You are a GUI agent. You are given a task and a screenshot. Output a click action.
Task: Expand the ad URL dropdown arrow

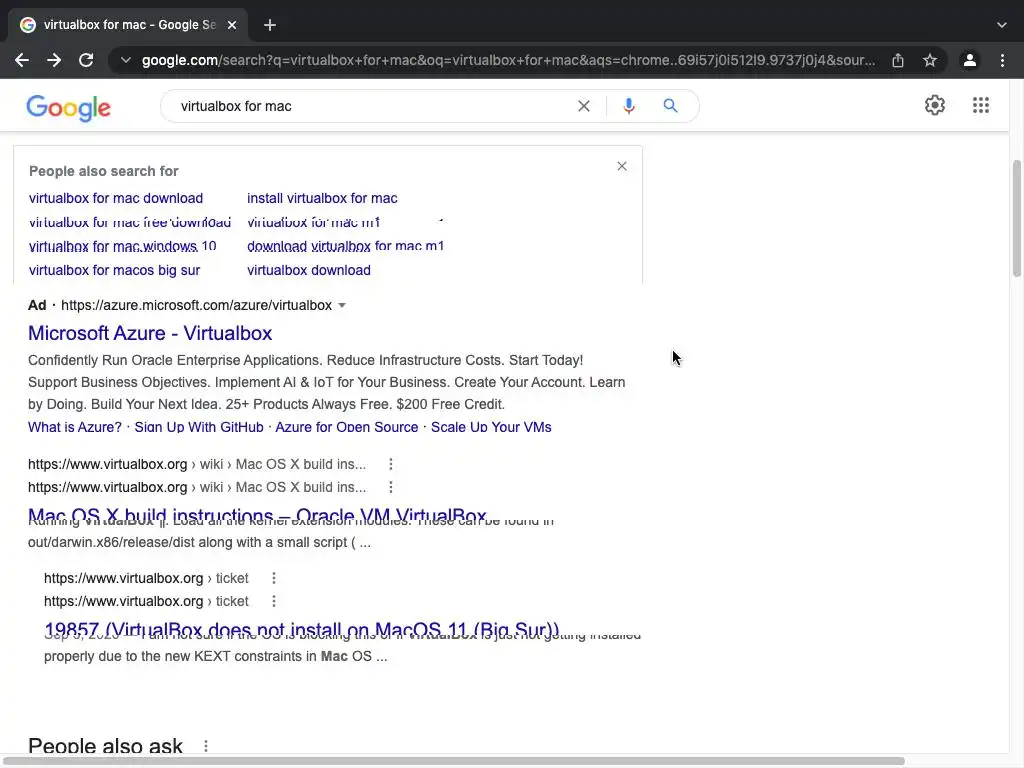pos(342,306)
